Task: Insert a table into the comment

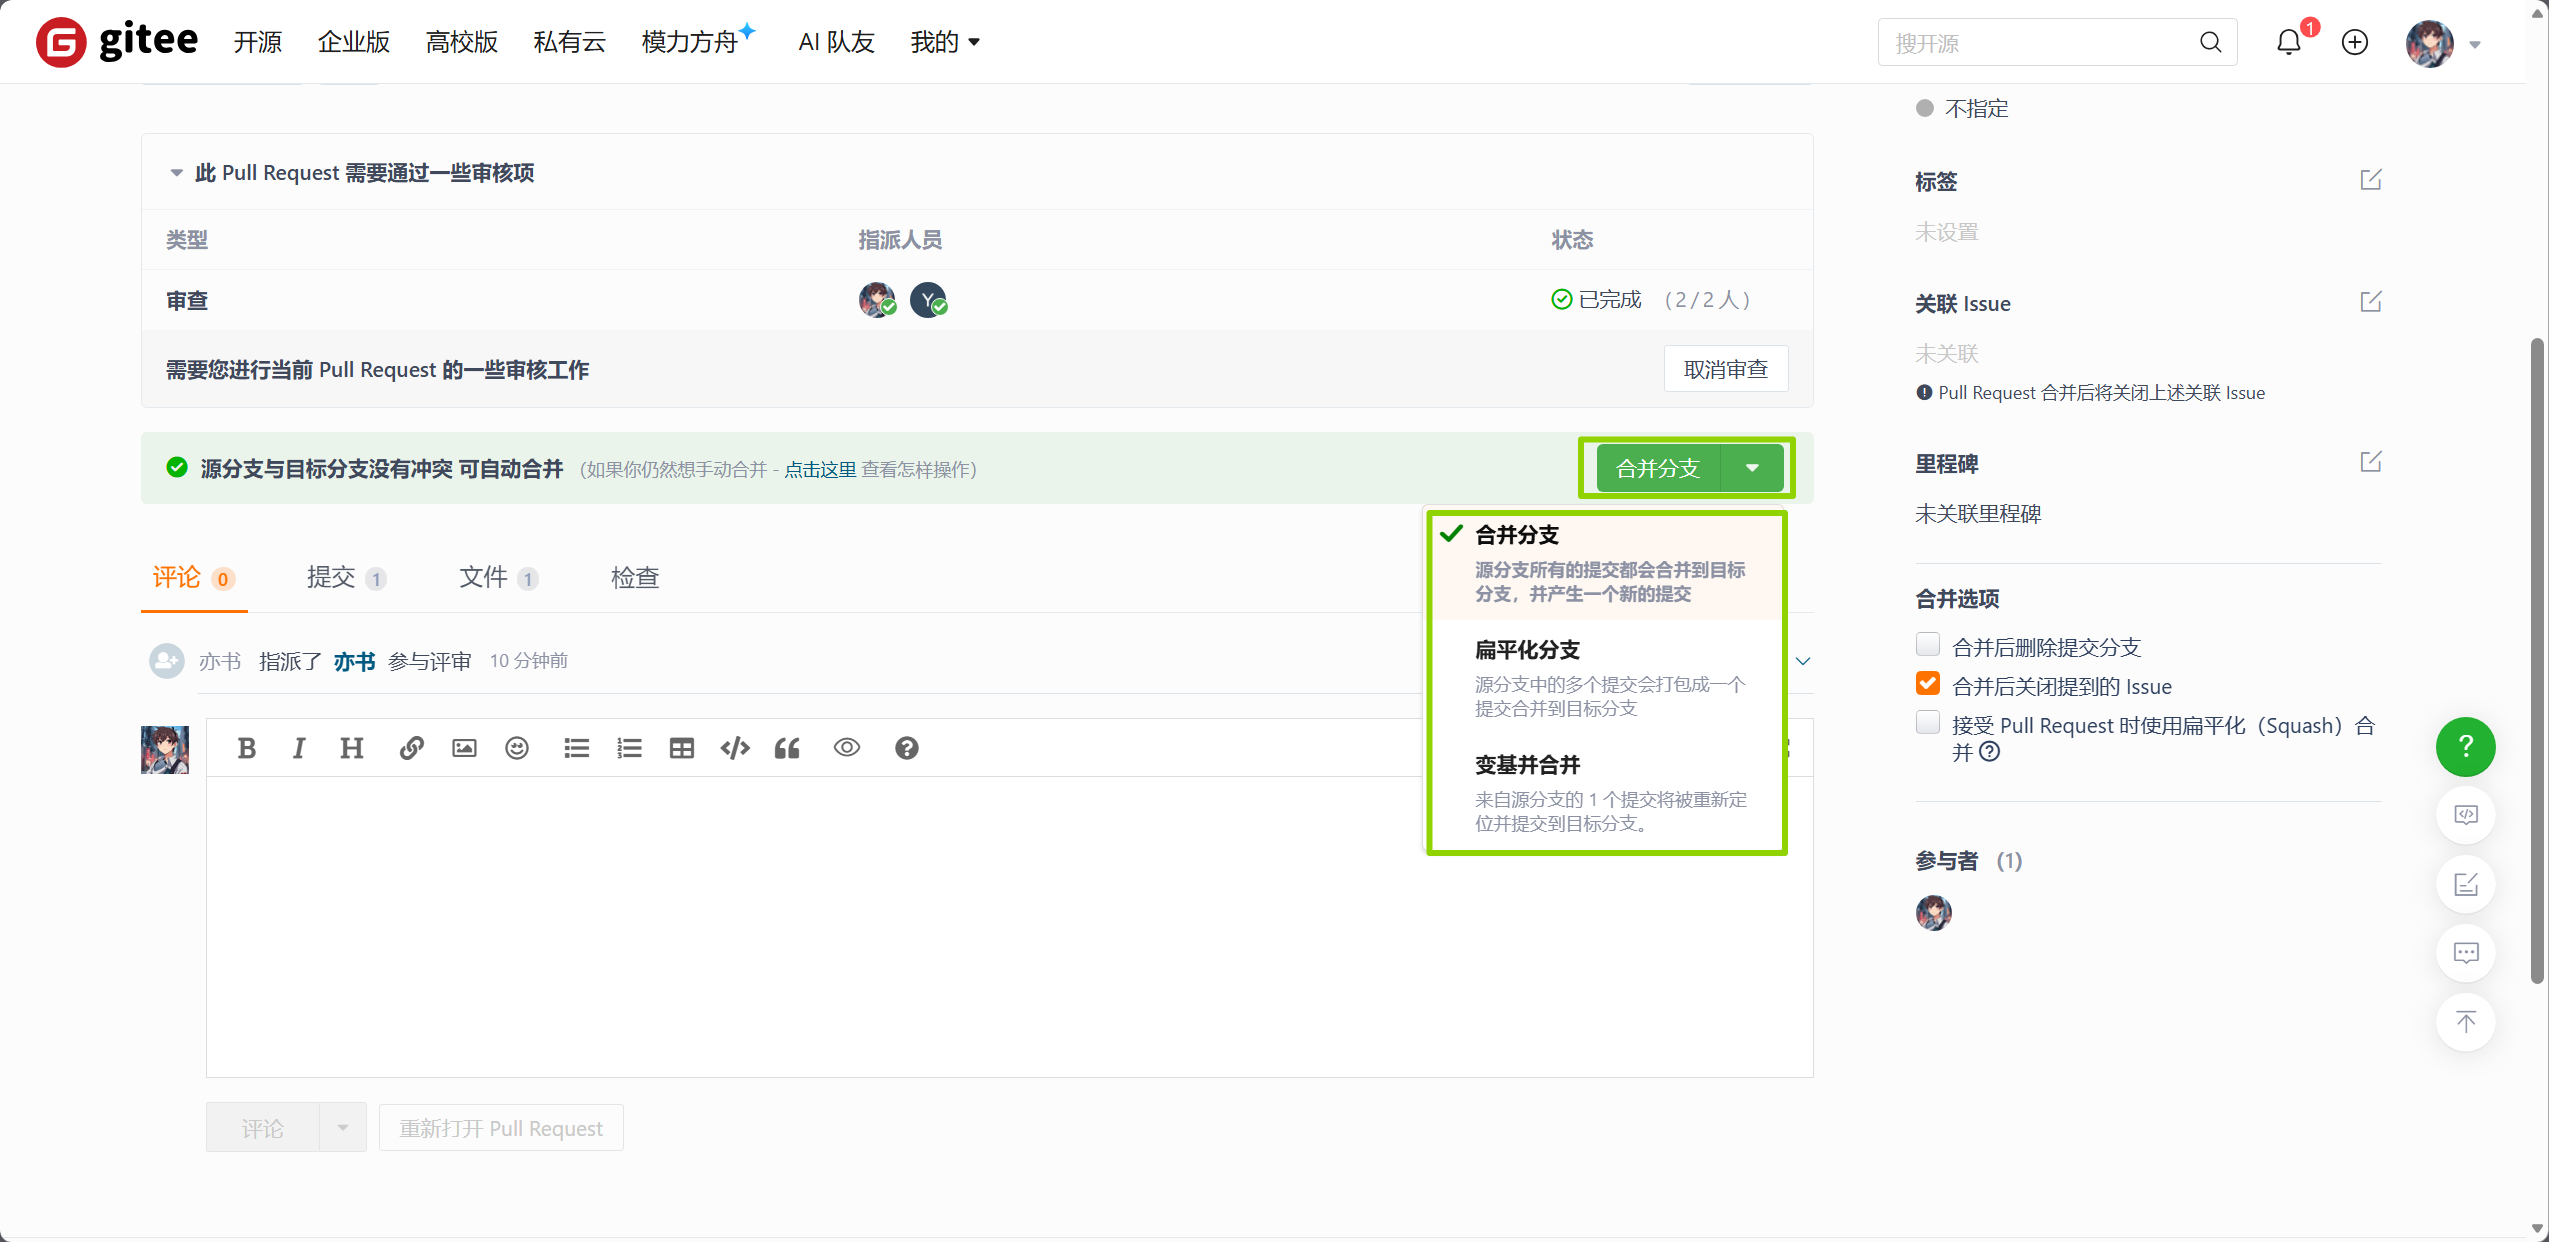Action: pyautogui.click(x=680, y=748)
